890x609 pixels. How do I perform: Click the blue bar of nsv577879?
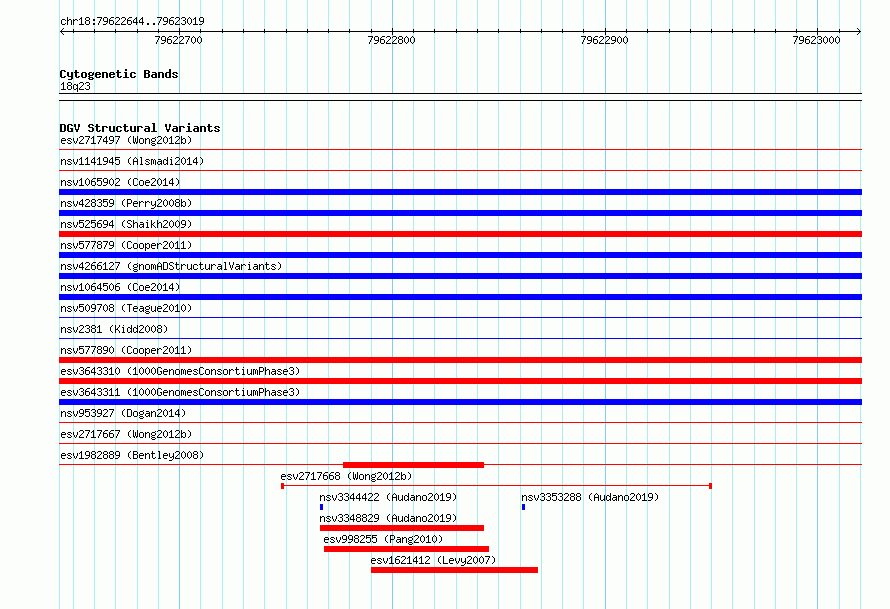click(460, 255)
